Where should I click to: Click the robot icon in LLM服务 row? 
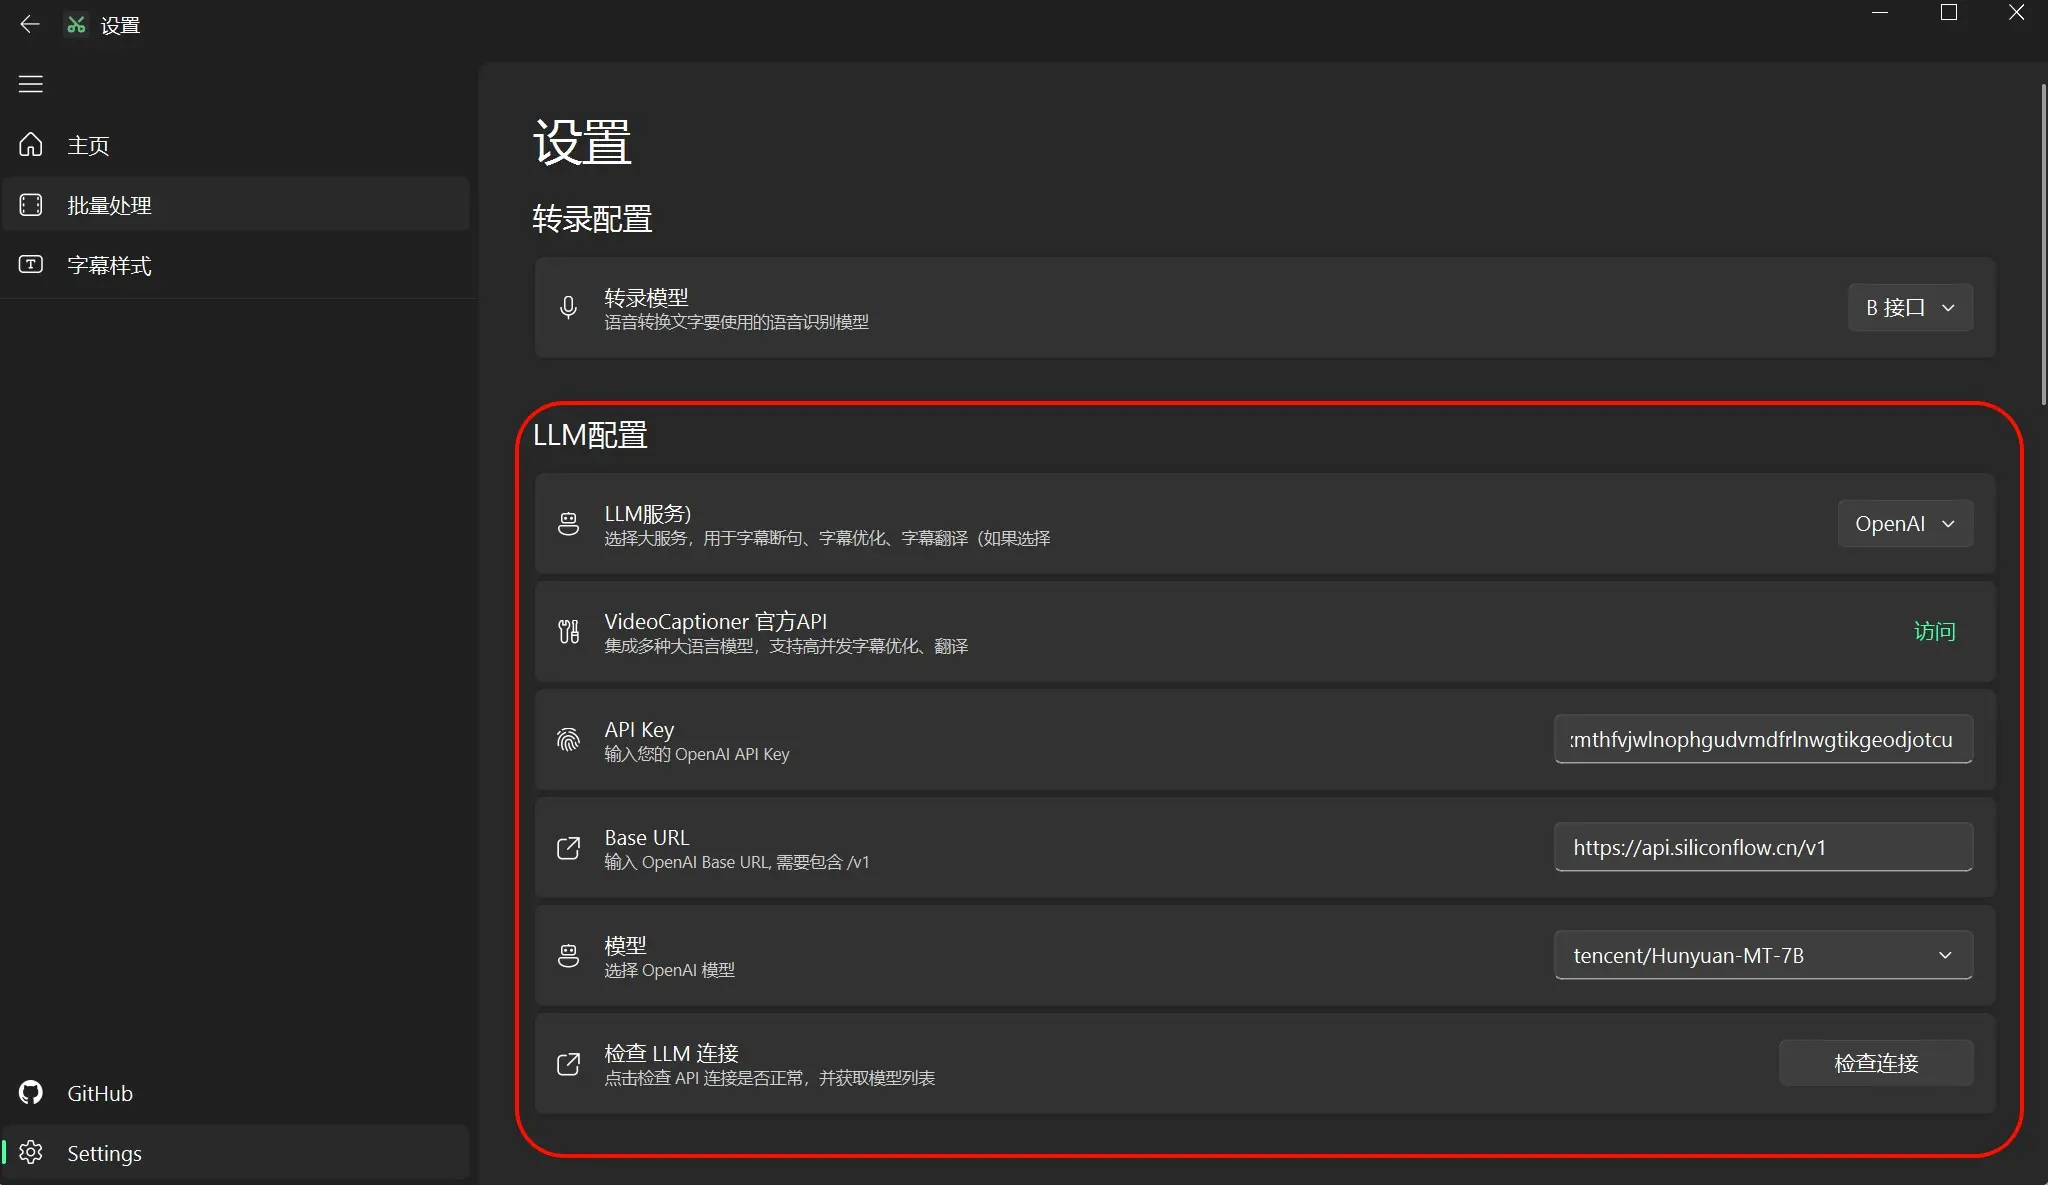coord(568,524)
